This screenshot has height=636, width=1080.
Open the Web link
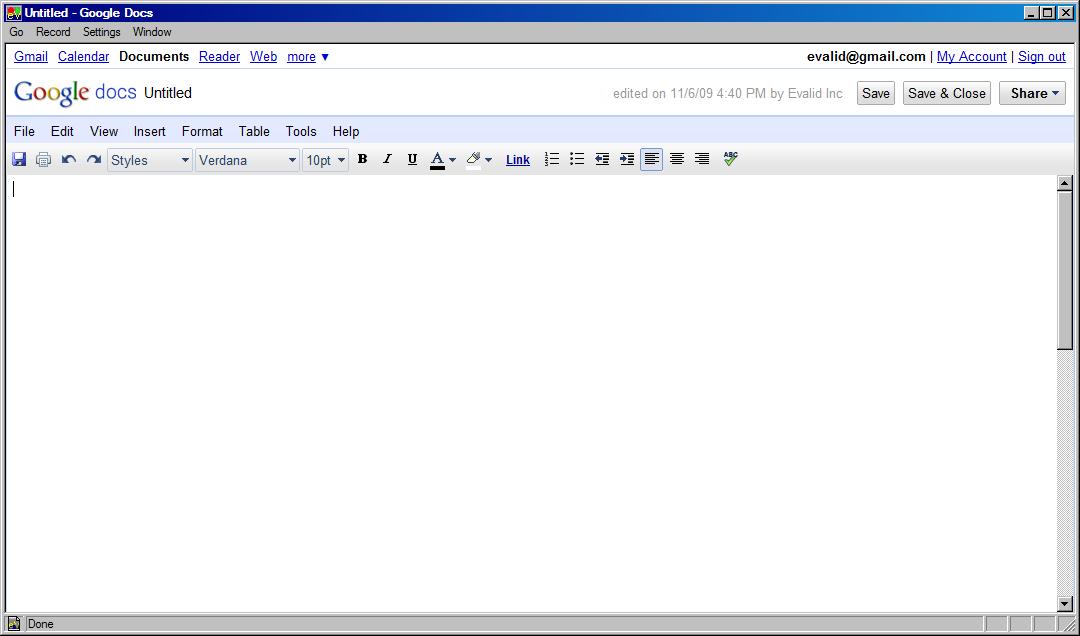pyautogui.click(x=263, y=57)
